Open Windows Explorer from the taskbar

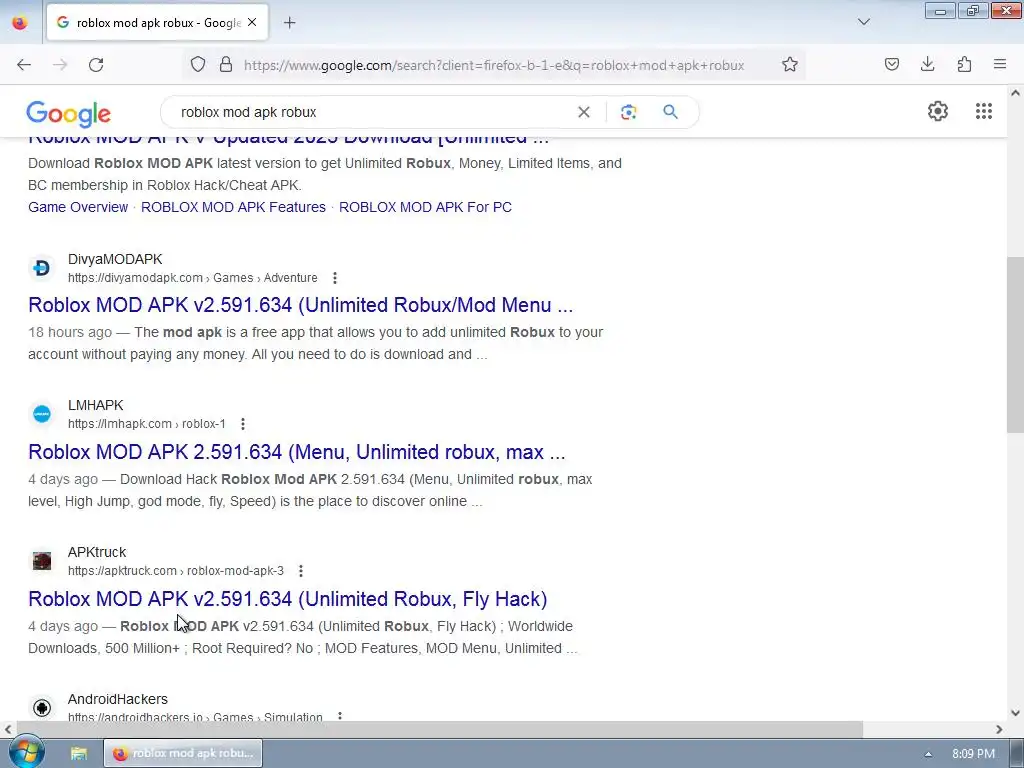click(x=79, y=754)
